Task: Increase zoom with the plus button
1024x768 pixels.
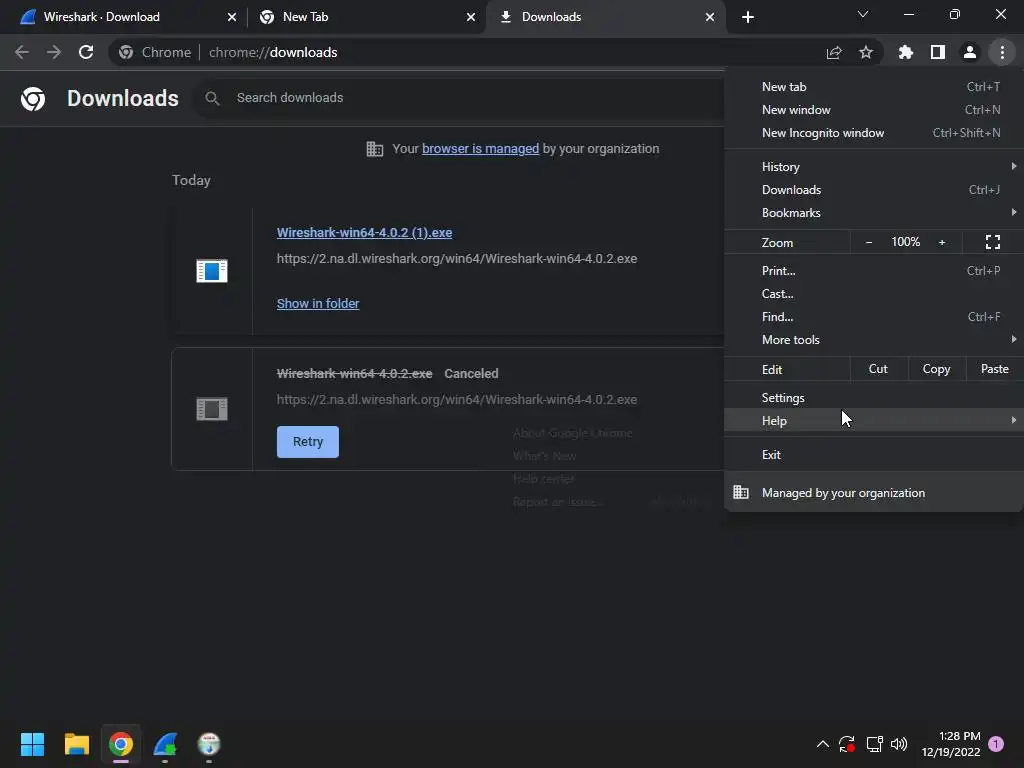Action: pyautogui.click(x=942, y=242)
